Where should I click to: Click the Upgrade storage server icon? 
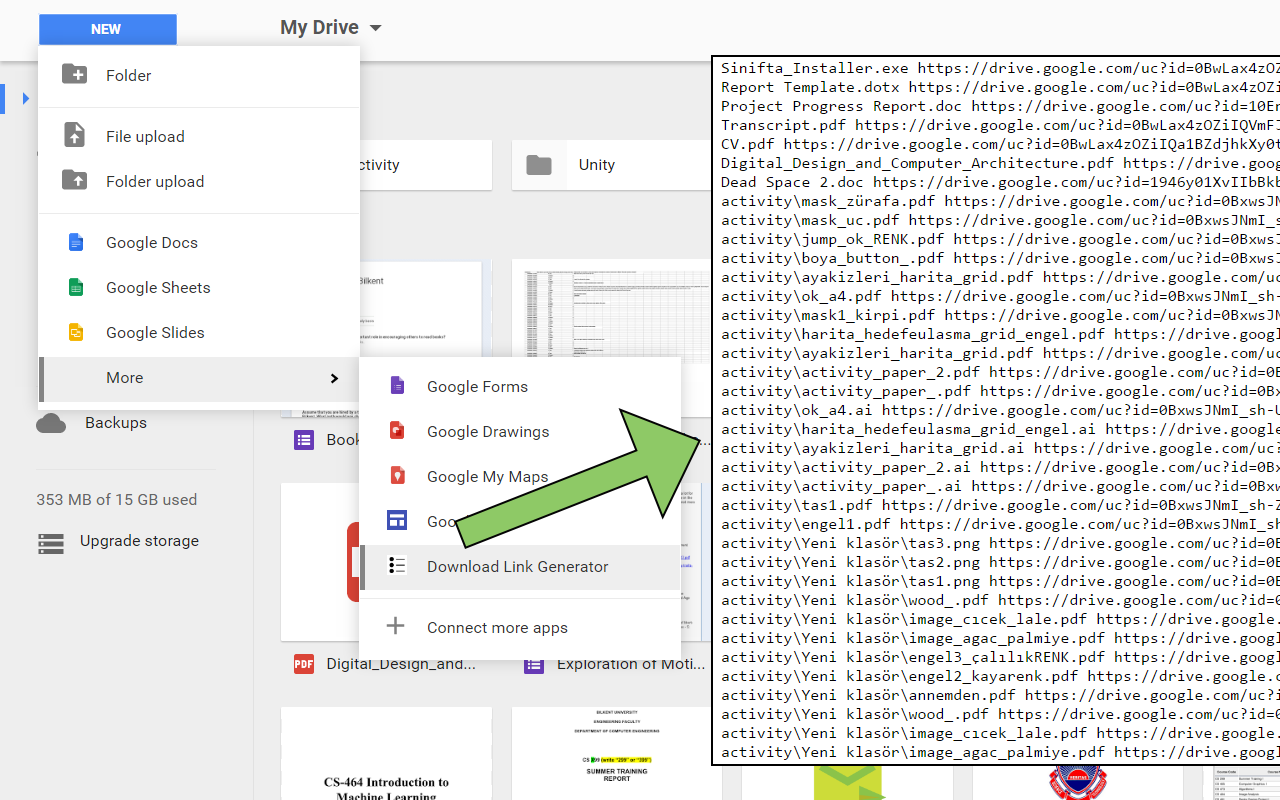(51, 543)
